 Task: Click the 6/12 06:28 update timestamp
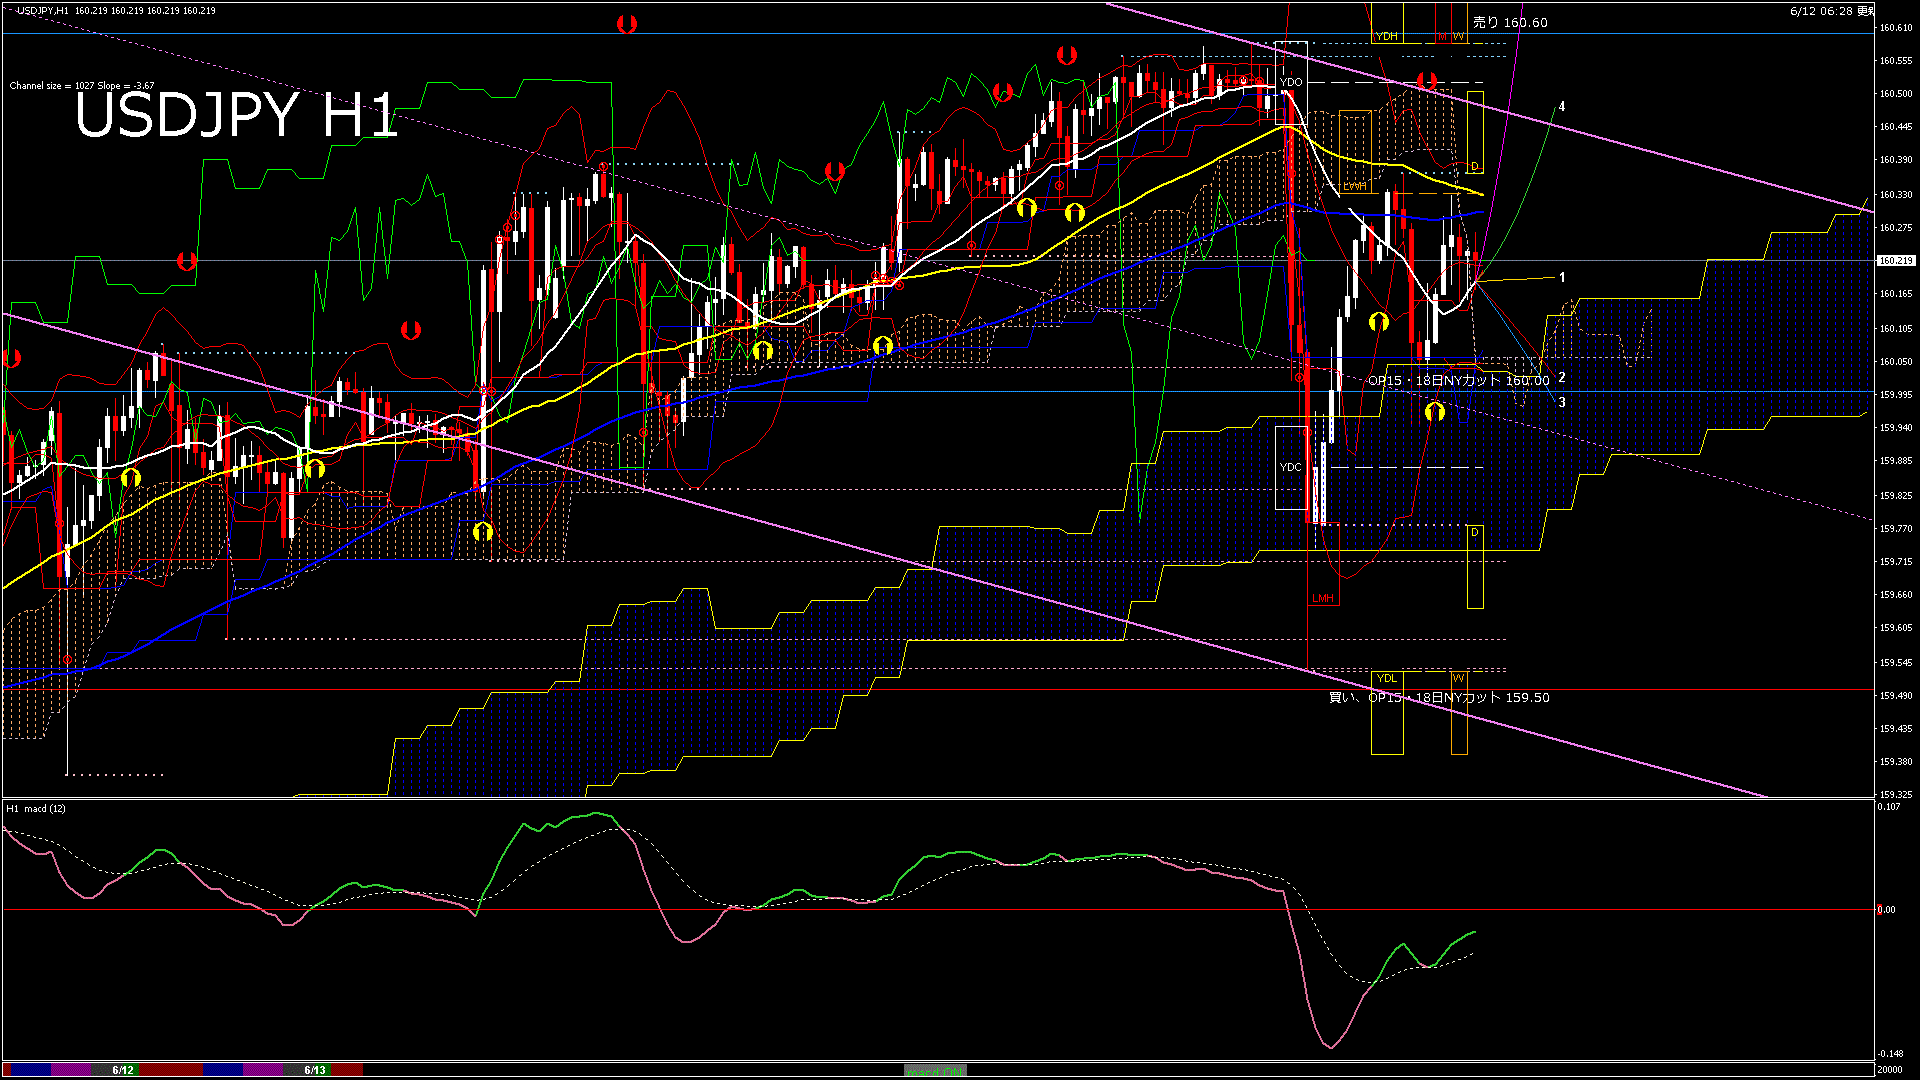(x=1831, y=11)
